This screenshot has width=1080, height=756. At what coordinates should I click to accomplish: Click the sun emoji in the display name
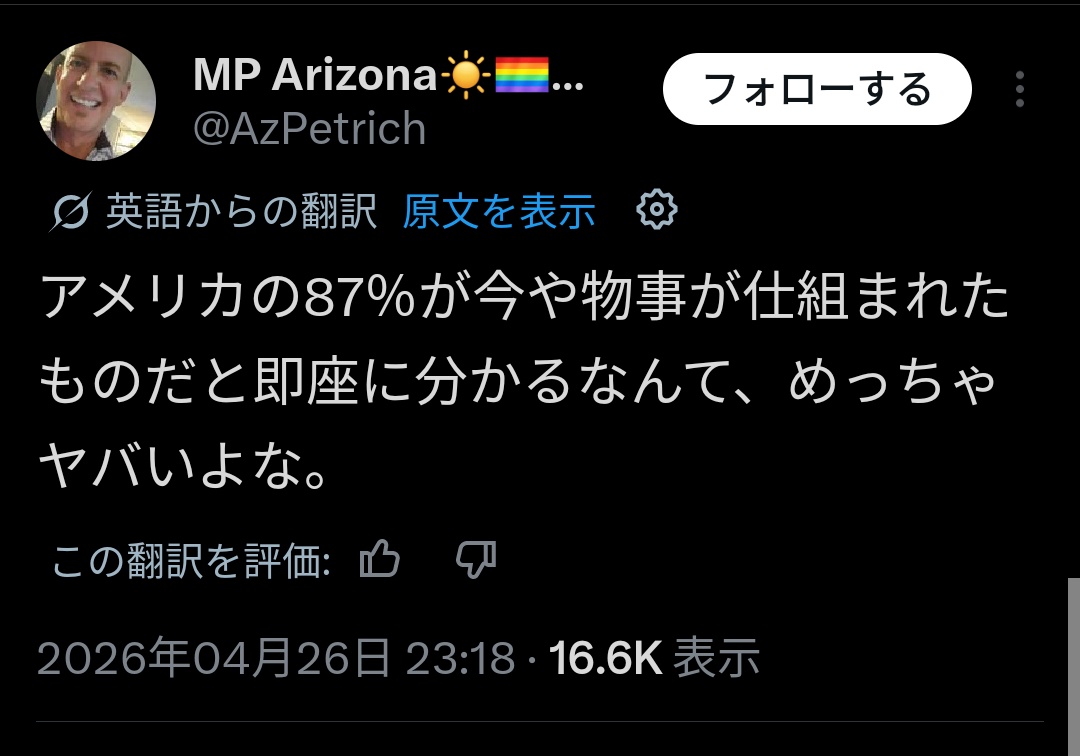click(x=466, y=74)
